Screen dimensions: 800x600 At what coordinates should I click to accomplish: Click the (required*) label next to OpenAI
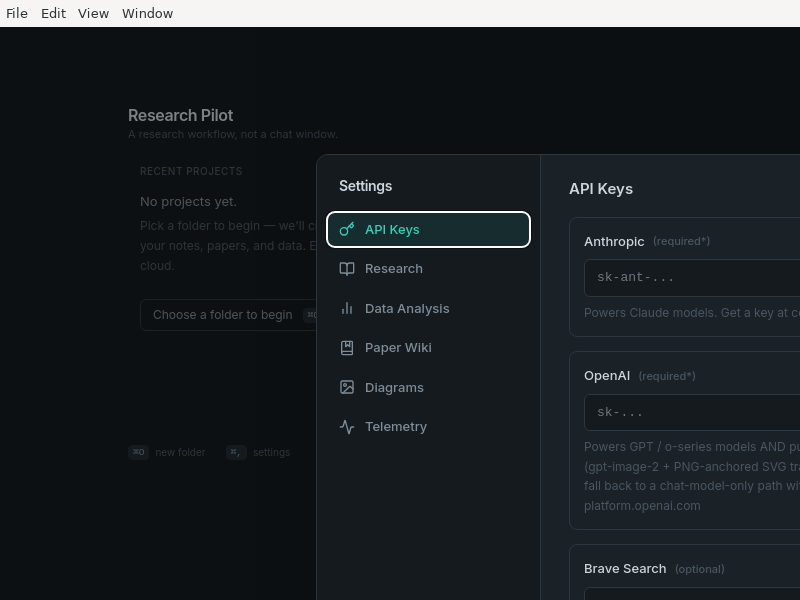pyautogui.click(x=667, y=377)
